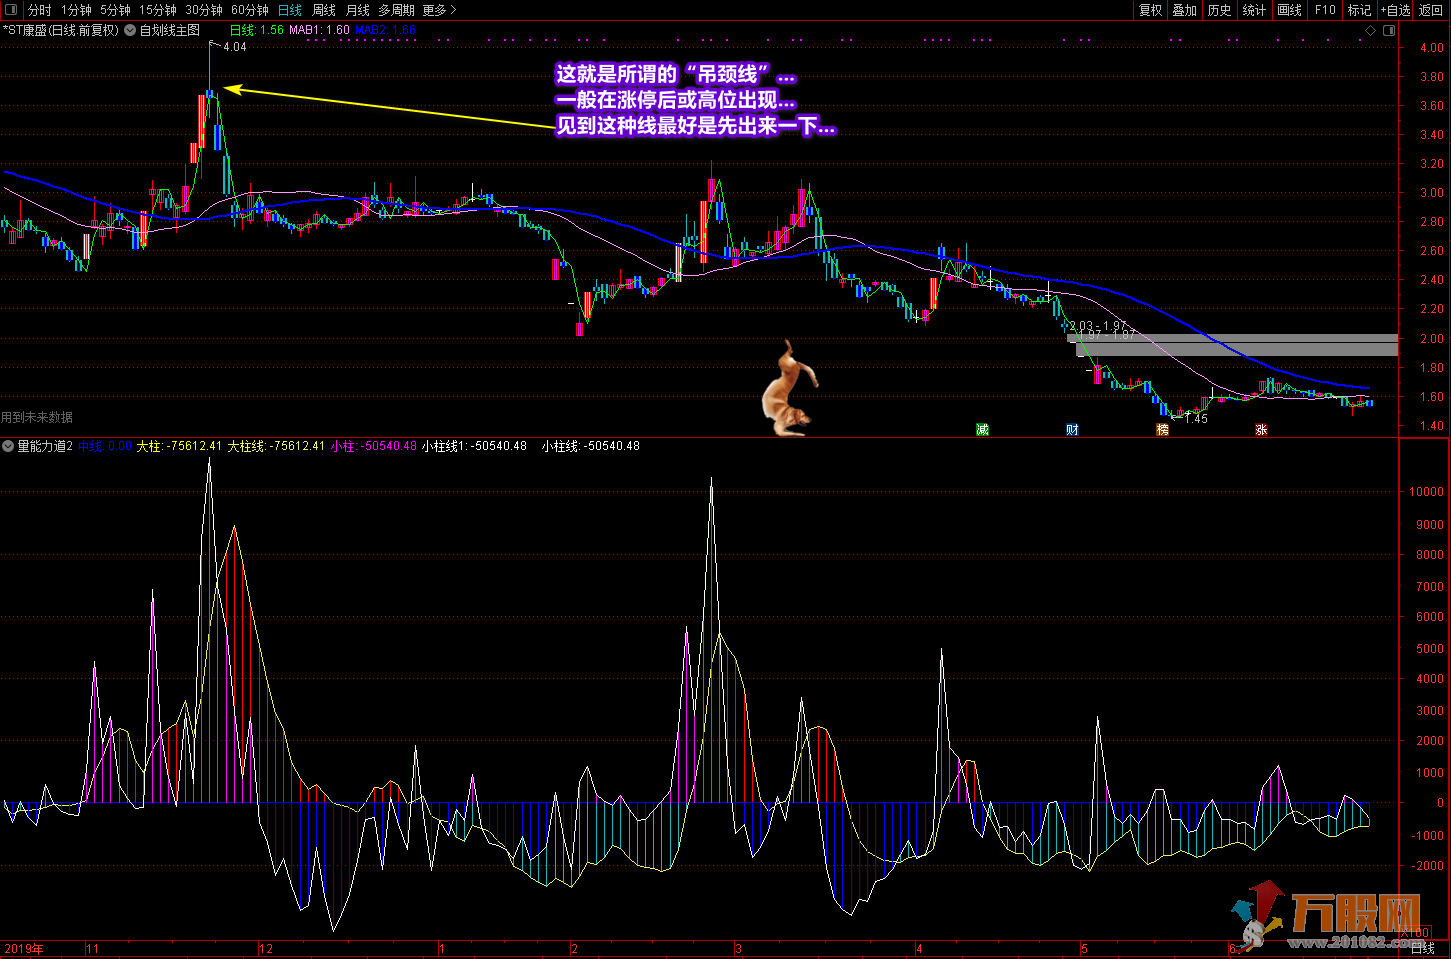Expand the main chart indicator dropdown

130,30
